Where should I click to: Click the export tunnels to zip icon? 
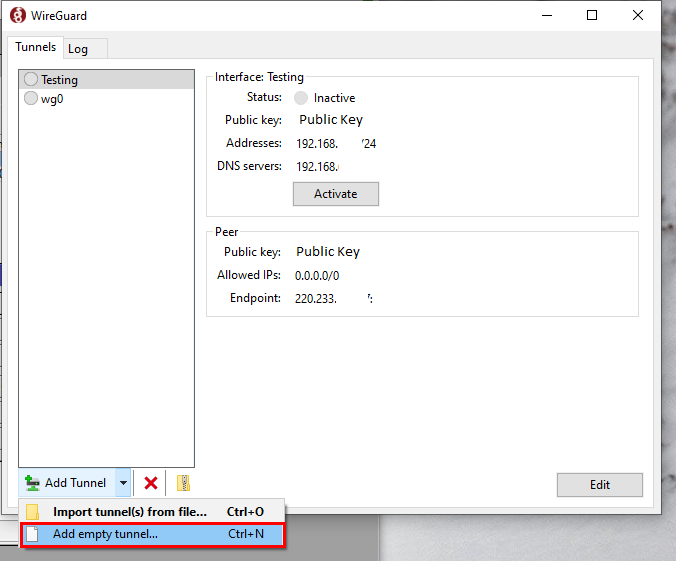[184, 483]
